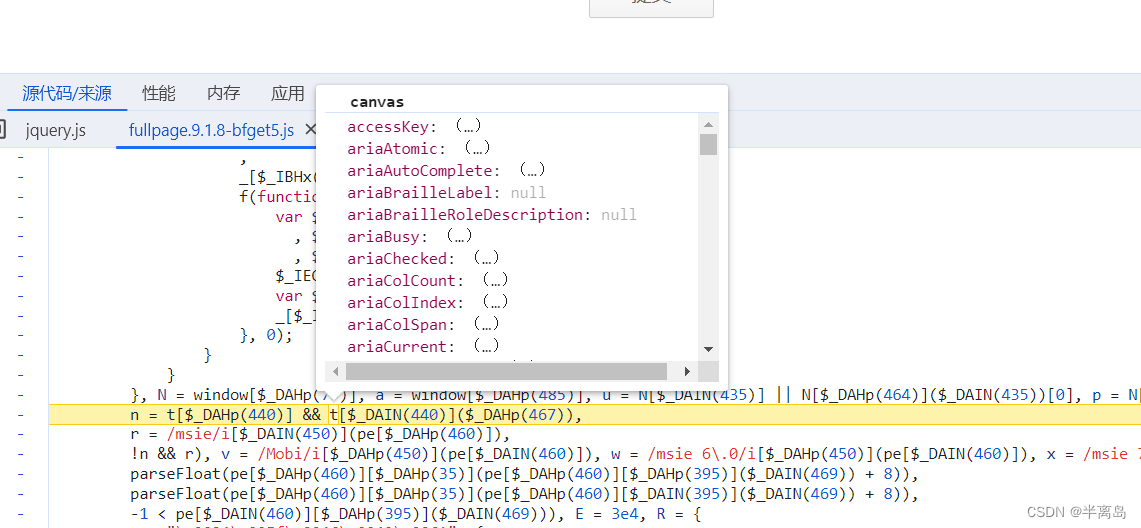Select the jquery.js file tab
The height and width of the screenshot is (528, 1141).
point(55,130)
